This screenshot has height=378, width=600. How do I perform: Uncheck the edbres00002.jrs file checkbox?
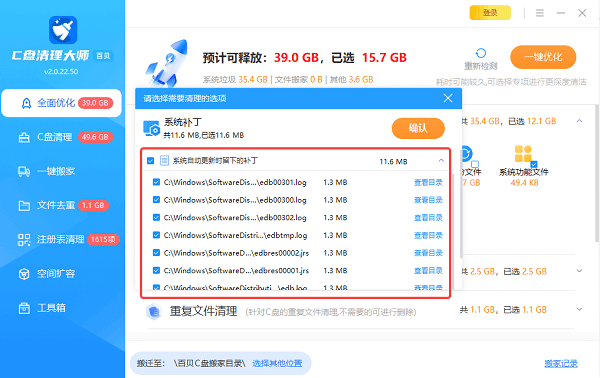pos(156,253)
